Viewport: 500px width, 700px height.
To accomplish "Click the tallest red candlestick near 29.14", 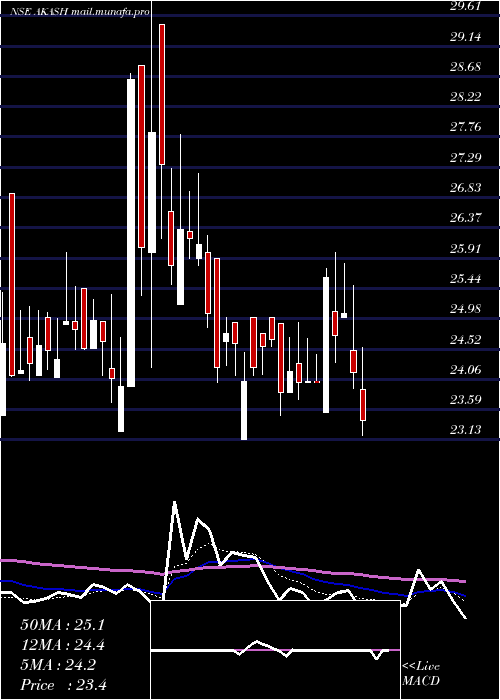I will 162,94.
